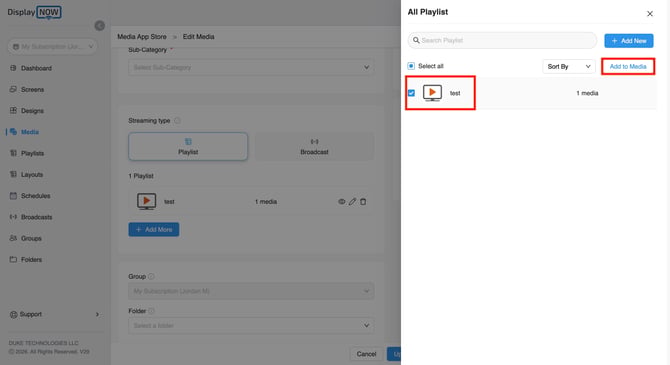Click the Playlists sidebar icon
670x365 pixels.
pos(13,153)
